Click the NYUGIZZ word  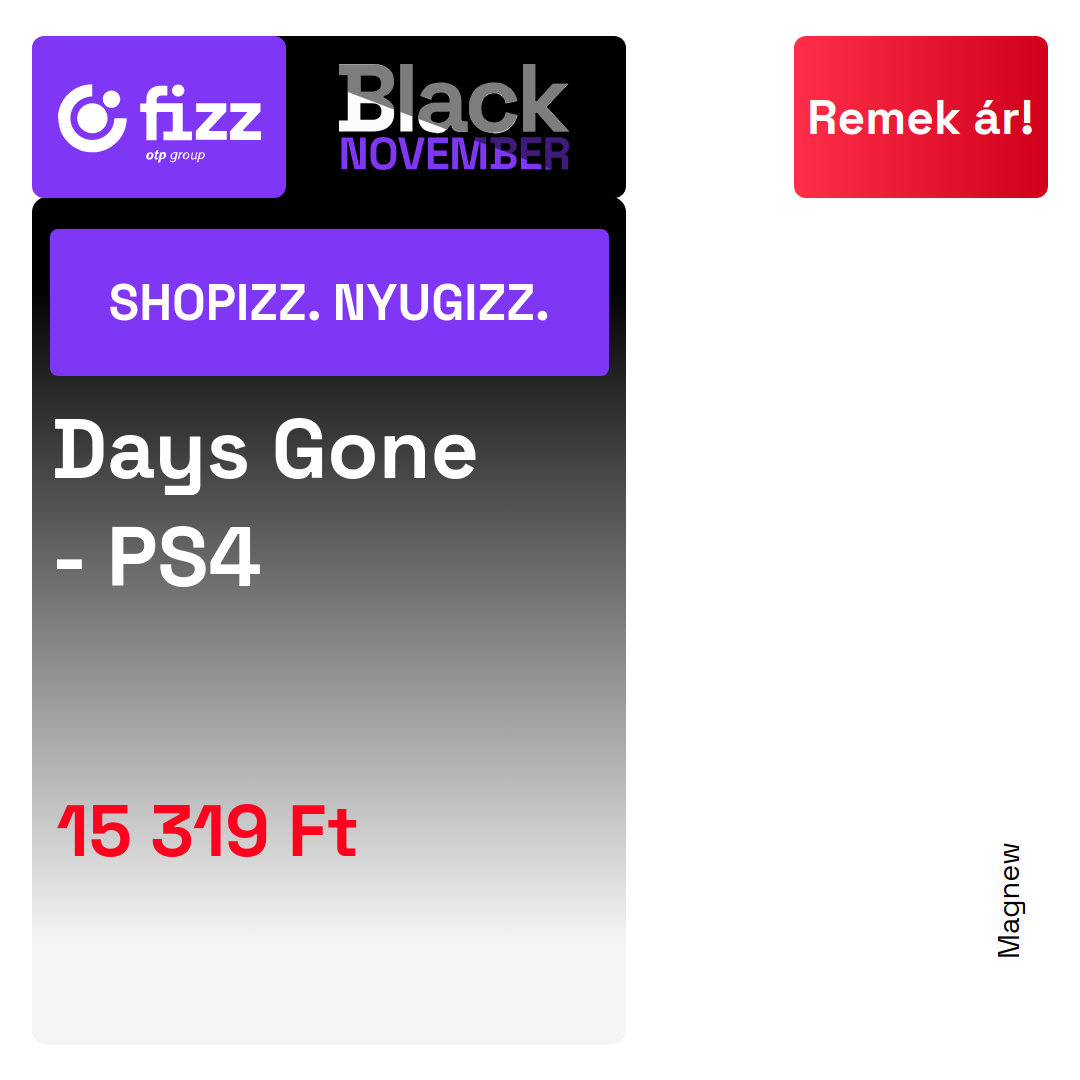point(442,302)
